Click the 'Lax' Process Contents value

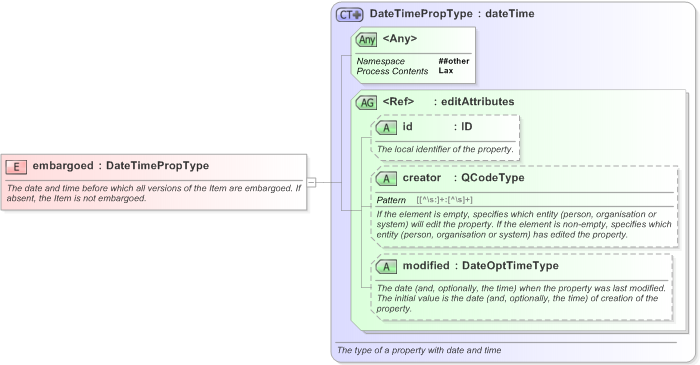tap(446, 71)
